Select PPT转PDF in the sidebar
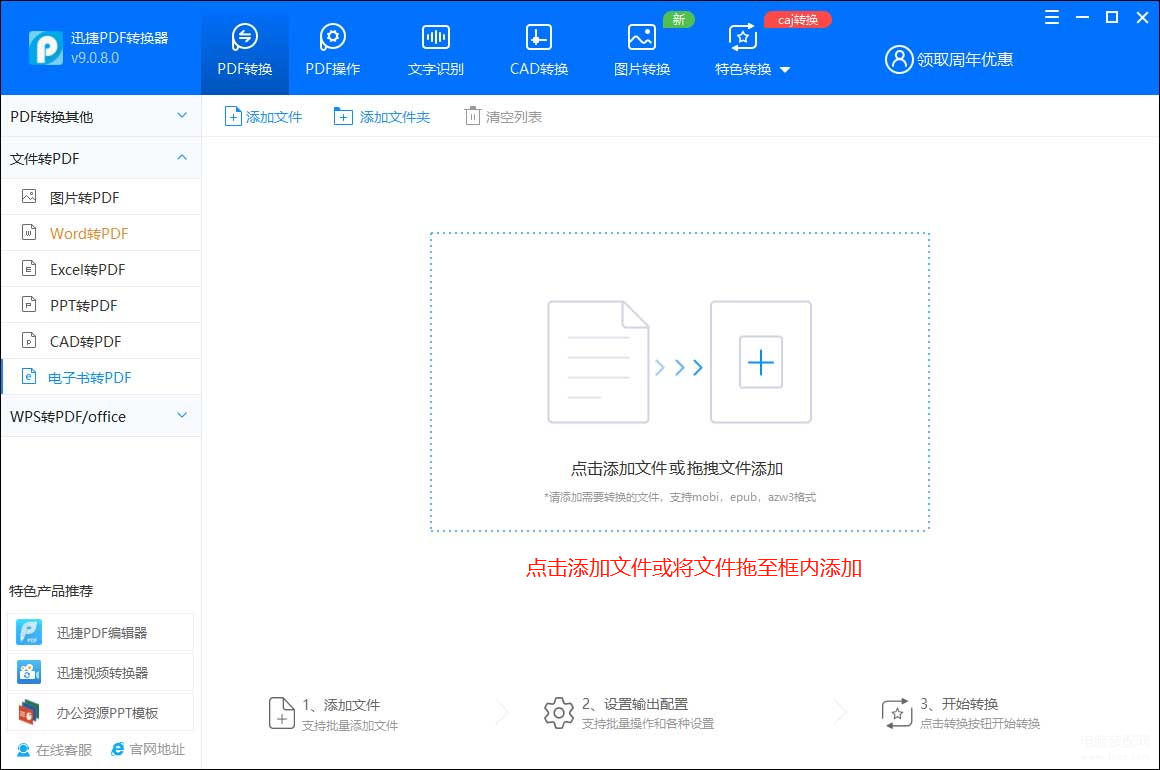This screenshot has height=770, width=1160. 101,305
